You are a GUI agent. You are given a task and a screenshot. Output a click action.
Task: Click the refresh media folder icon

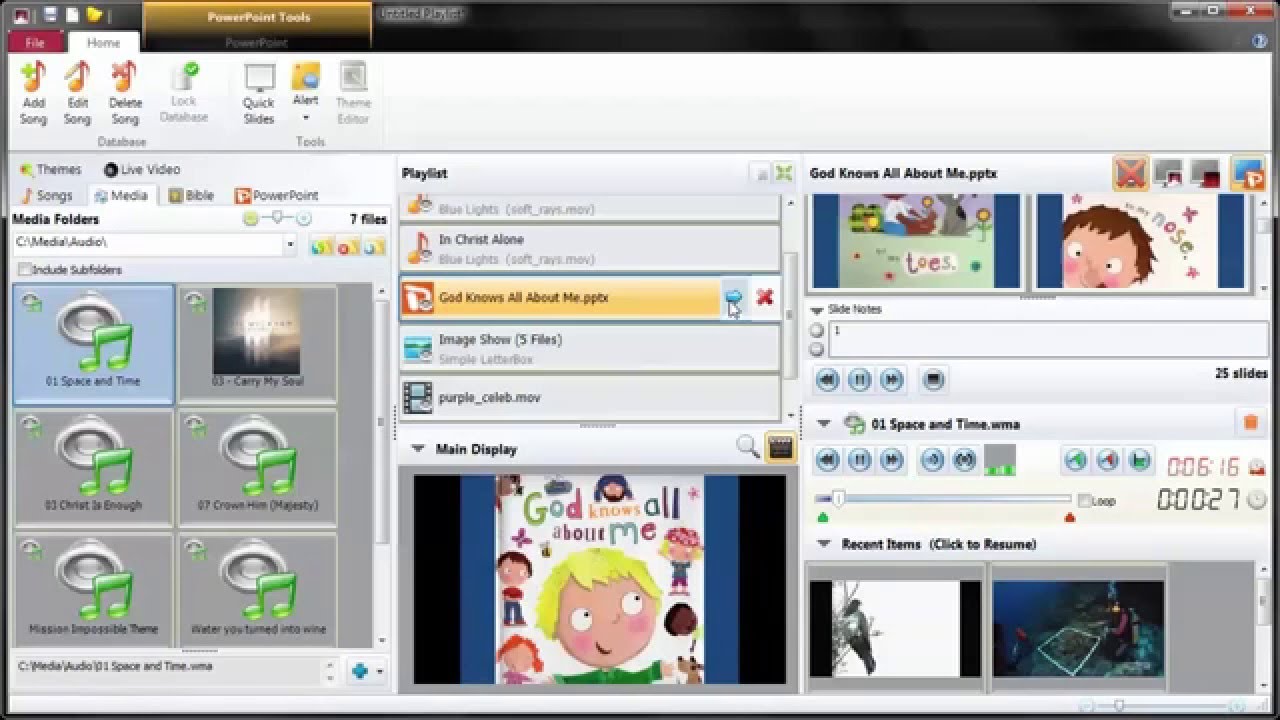(373, 246)
